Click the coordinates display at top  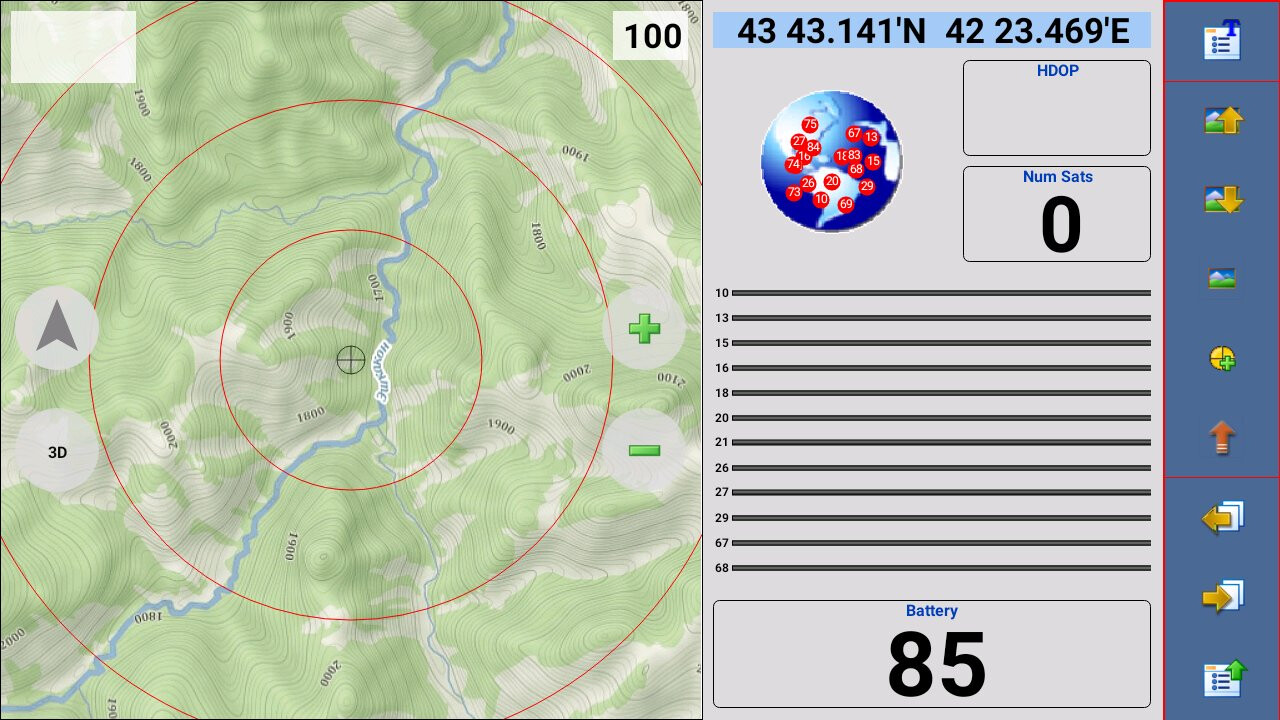coord(932,31)
